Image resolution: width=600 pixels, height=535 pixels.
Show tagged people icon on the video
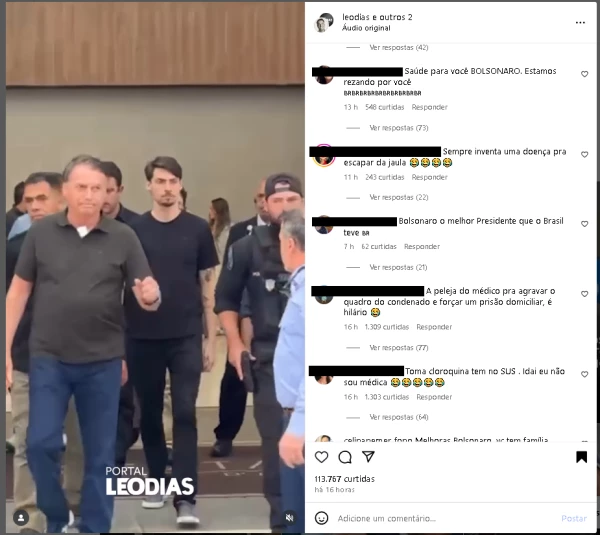(21, 518)
